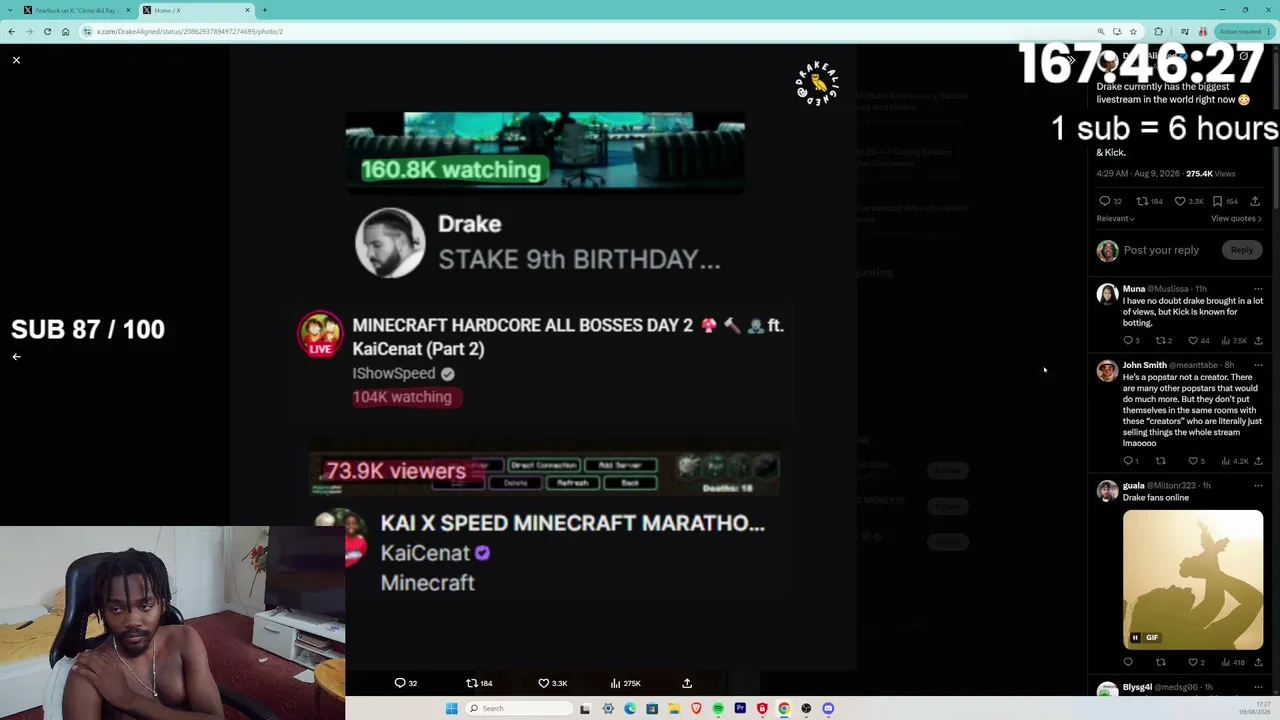This screenshot has height=720, width=1280.
Task: Open browser extensions menu
Action: point(1158,31)
